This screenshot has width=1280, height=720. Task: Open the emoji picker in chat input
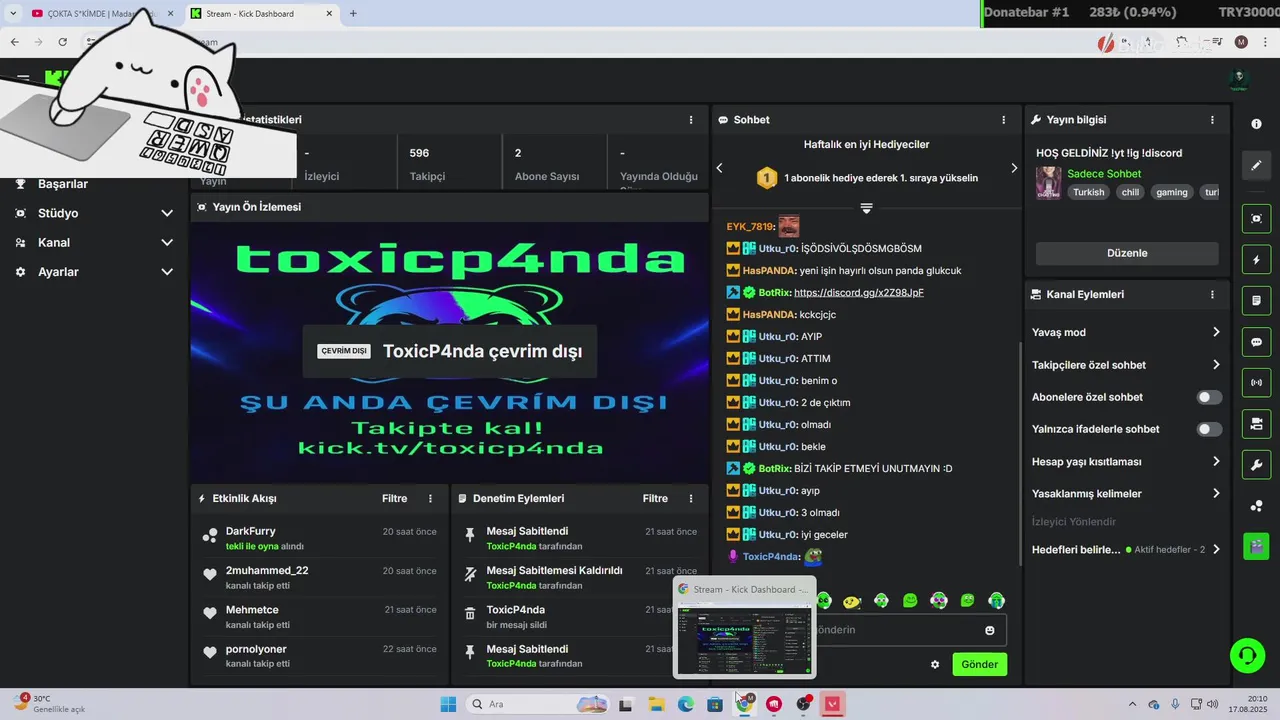pyautogui.click(x=990, y=630)
